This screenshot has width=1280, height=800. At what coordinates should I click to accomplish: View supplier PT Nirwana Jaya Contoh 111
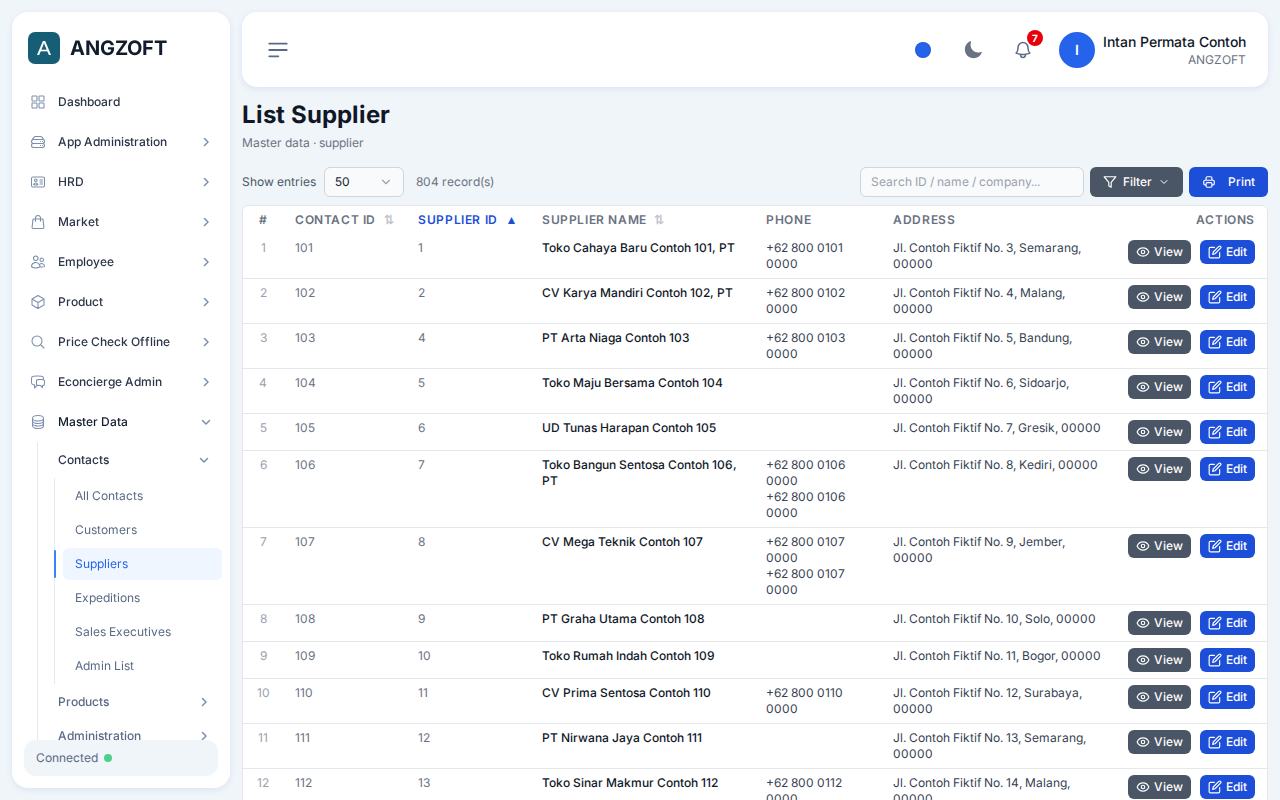[1159, 742]
